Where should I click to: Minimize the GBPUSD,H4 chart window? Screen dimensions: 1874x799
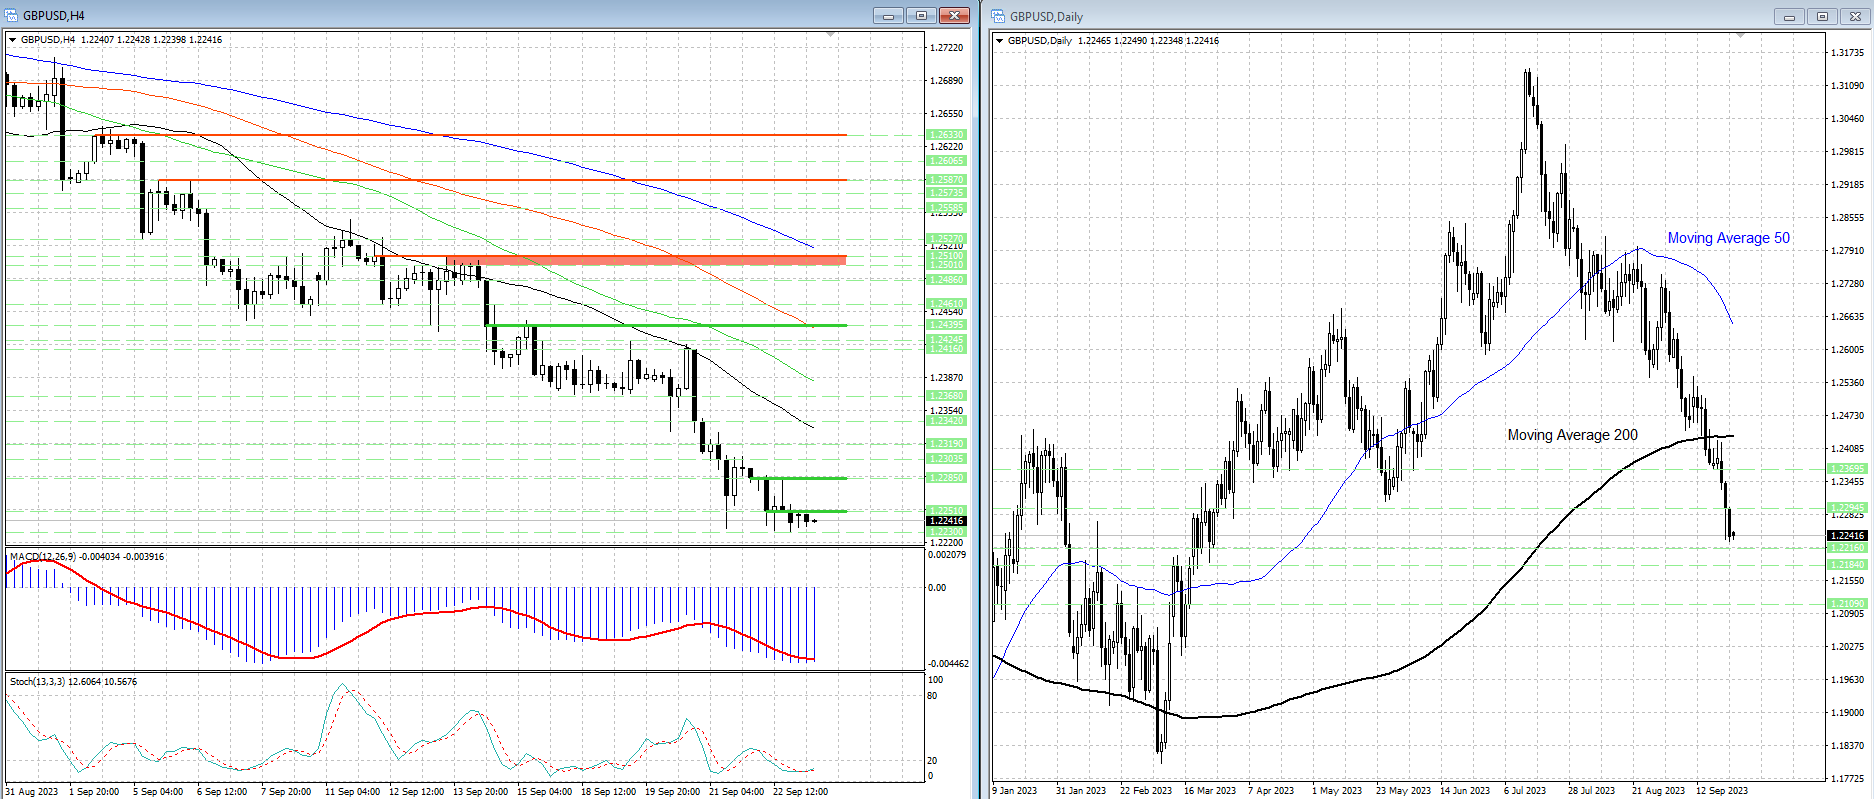tap(887, 15)
